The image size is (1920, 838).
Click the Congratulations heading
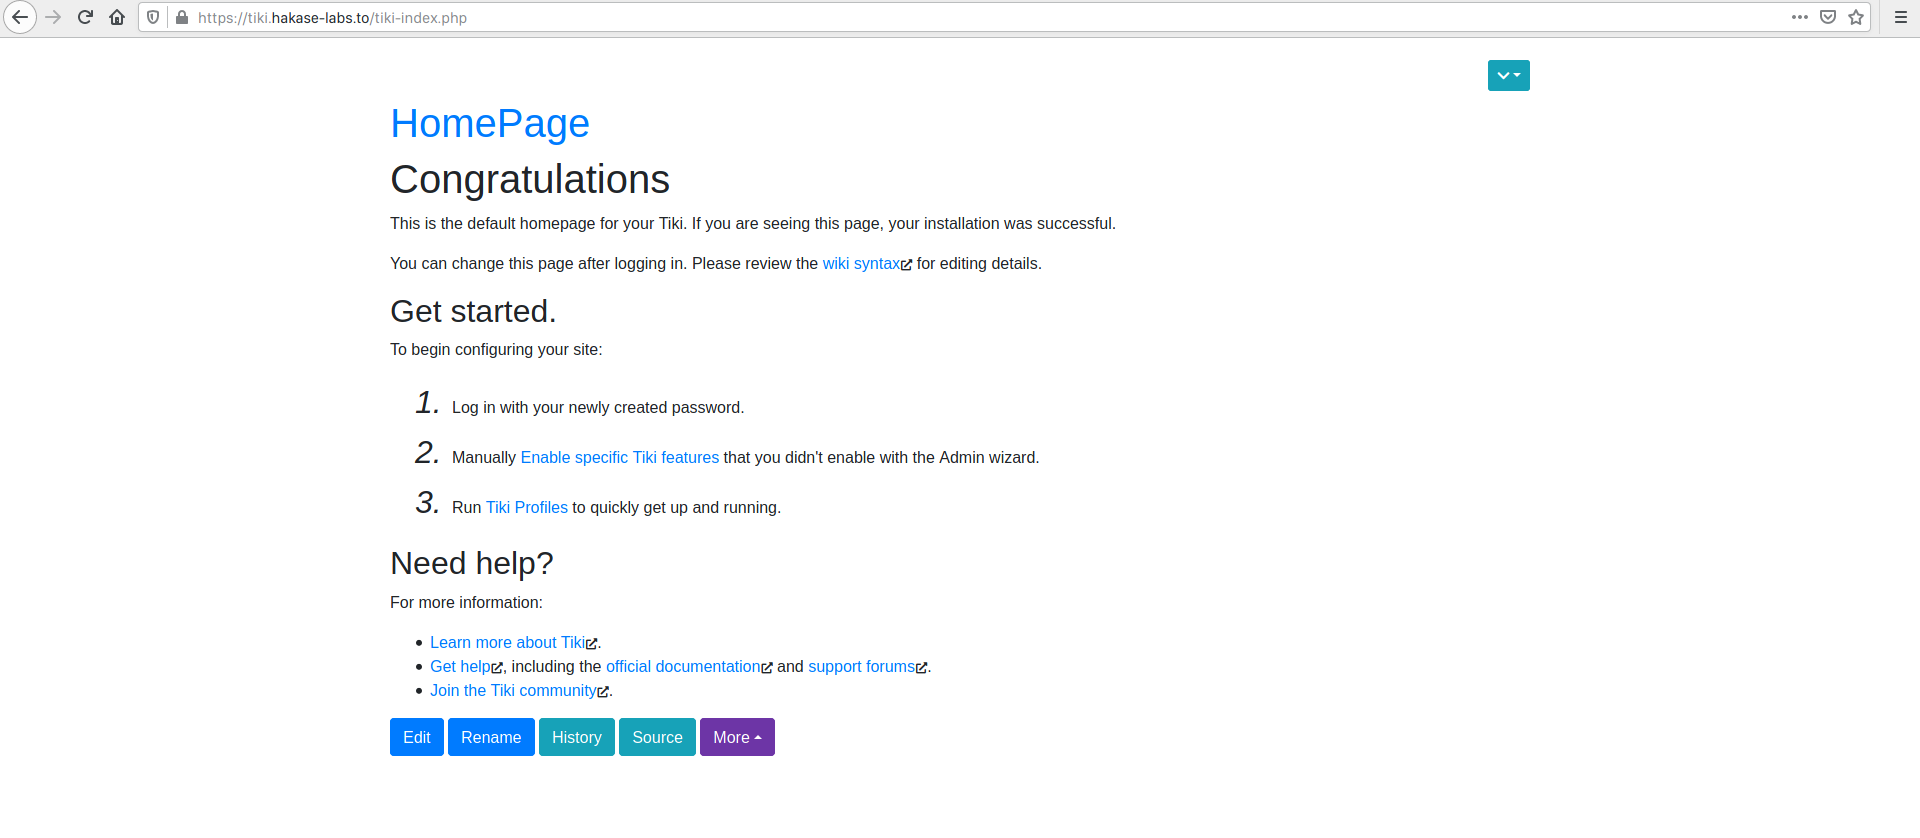pos(530,180)
